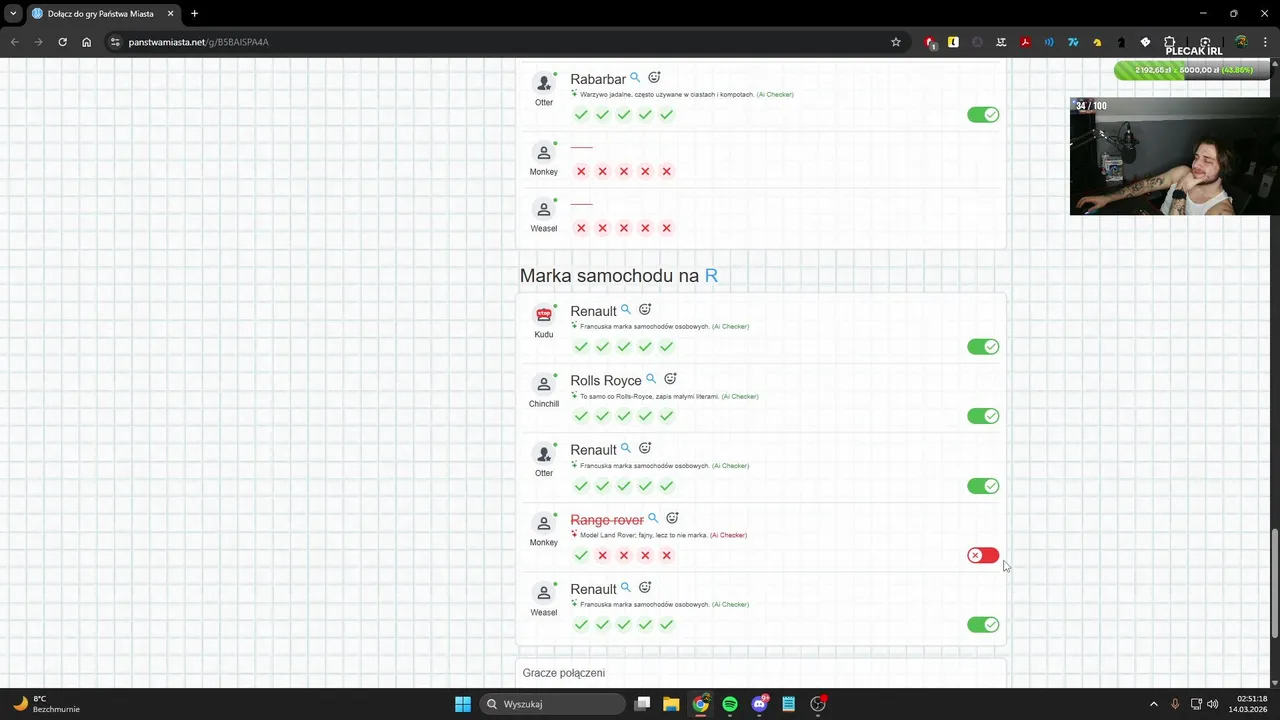Click Ai Checker link under Rolls Royce
The height and width of the screenshot is (720, 1280).
click(x=740, y=396)
